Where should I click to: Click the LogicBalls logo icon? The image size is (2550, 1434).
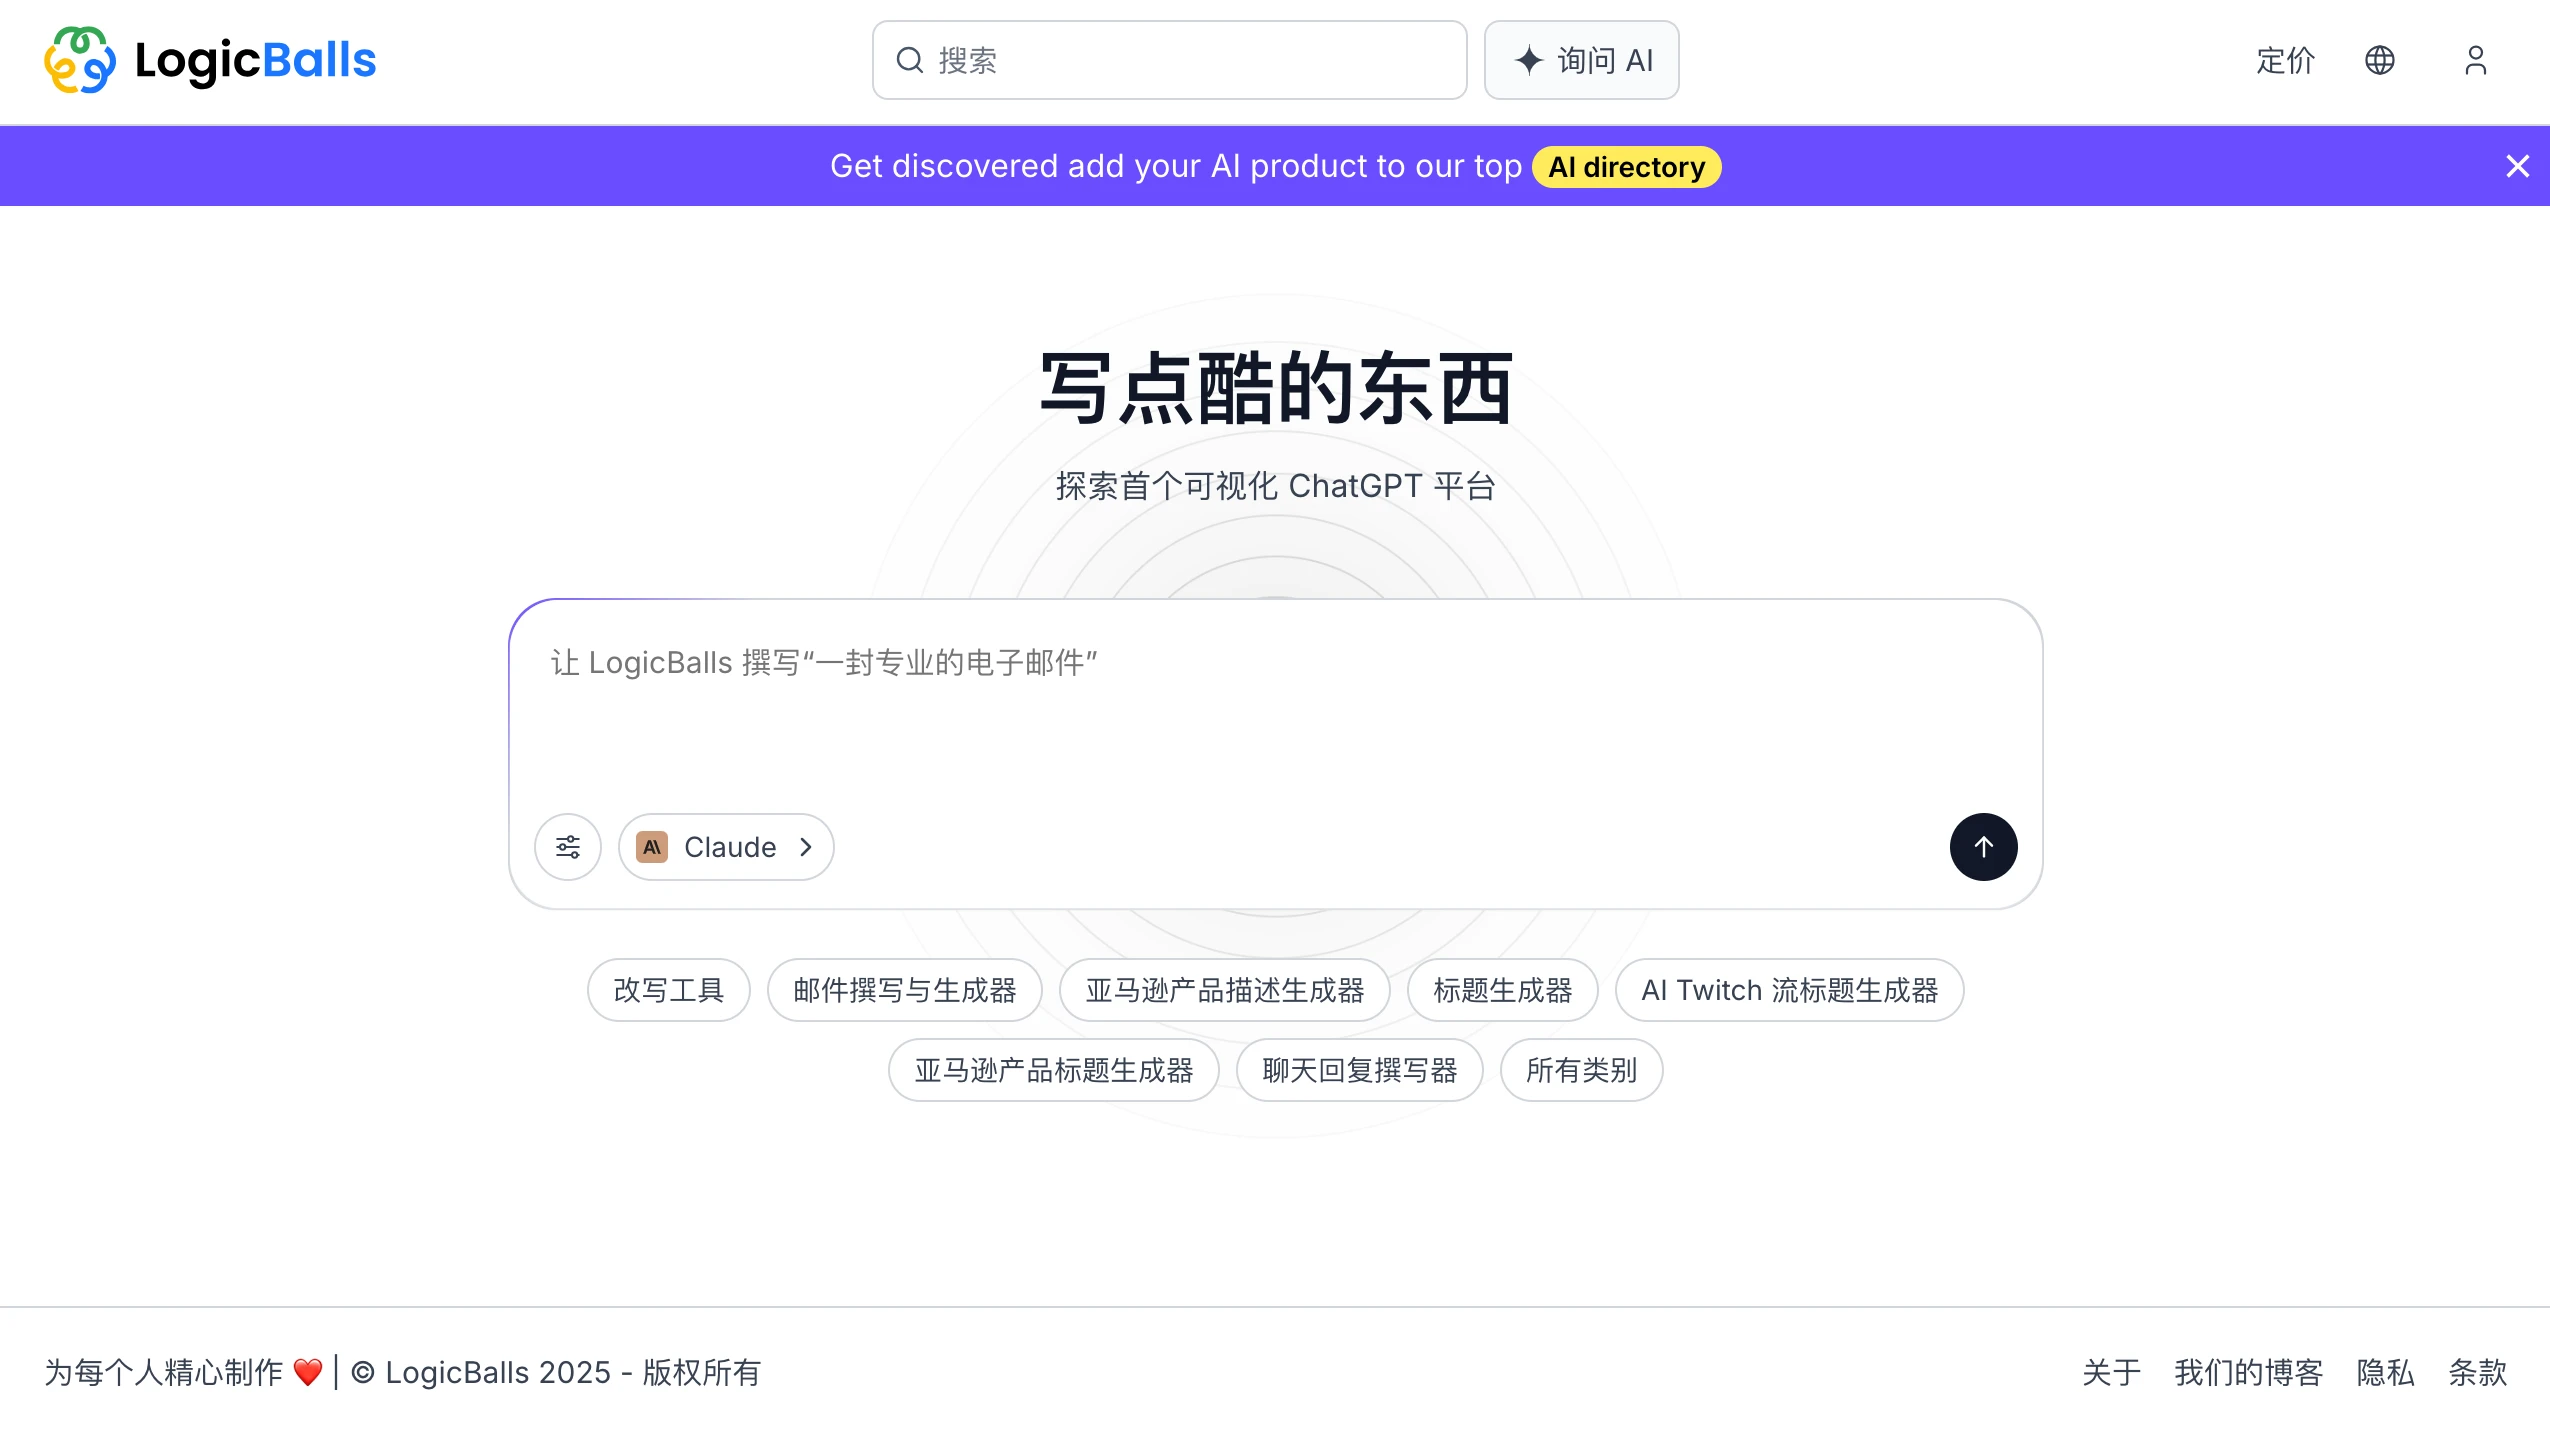point(79,60)
